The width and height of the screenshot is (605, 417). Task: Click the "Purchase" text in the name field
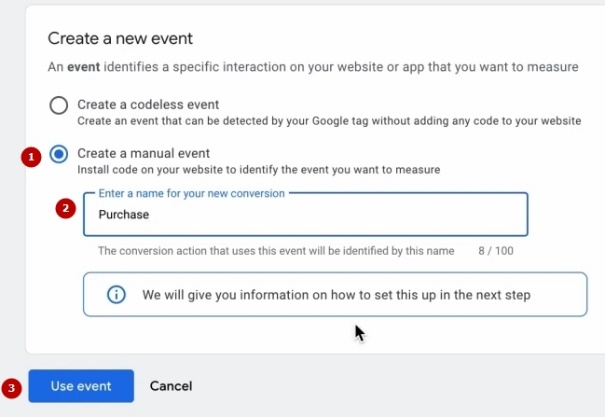124,214
